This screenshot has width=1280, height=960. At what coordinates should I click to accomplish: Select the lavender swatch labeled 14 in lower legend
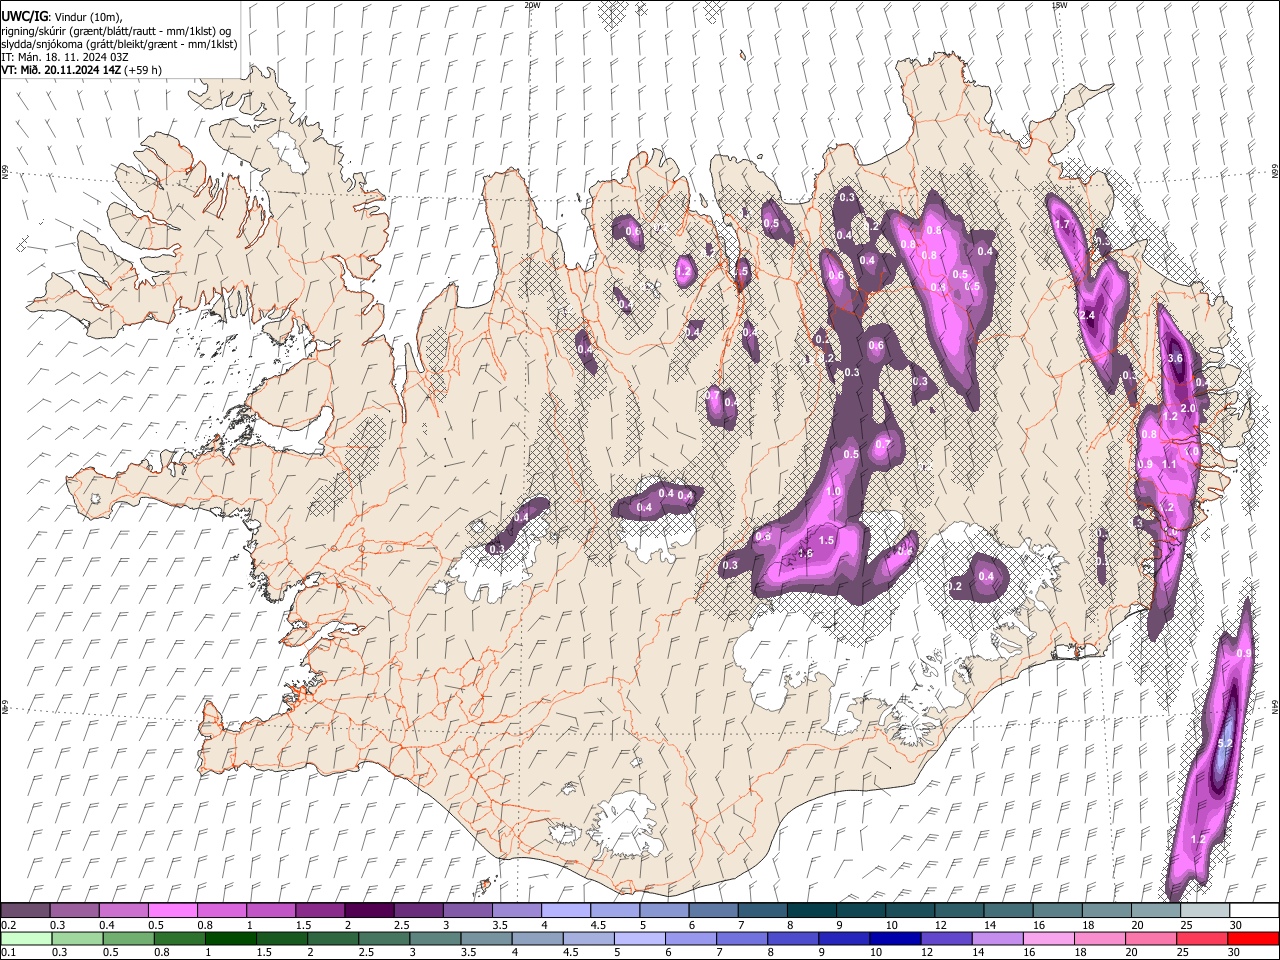click(997, 939)
